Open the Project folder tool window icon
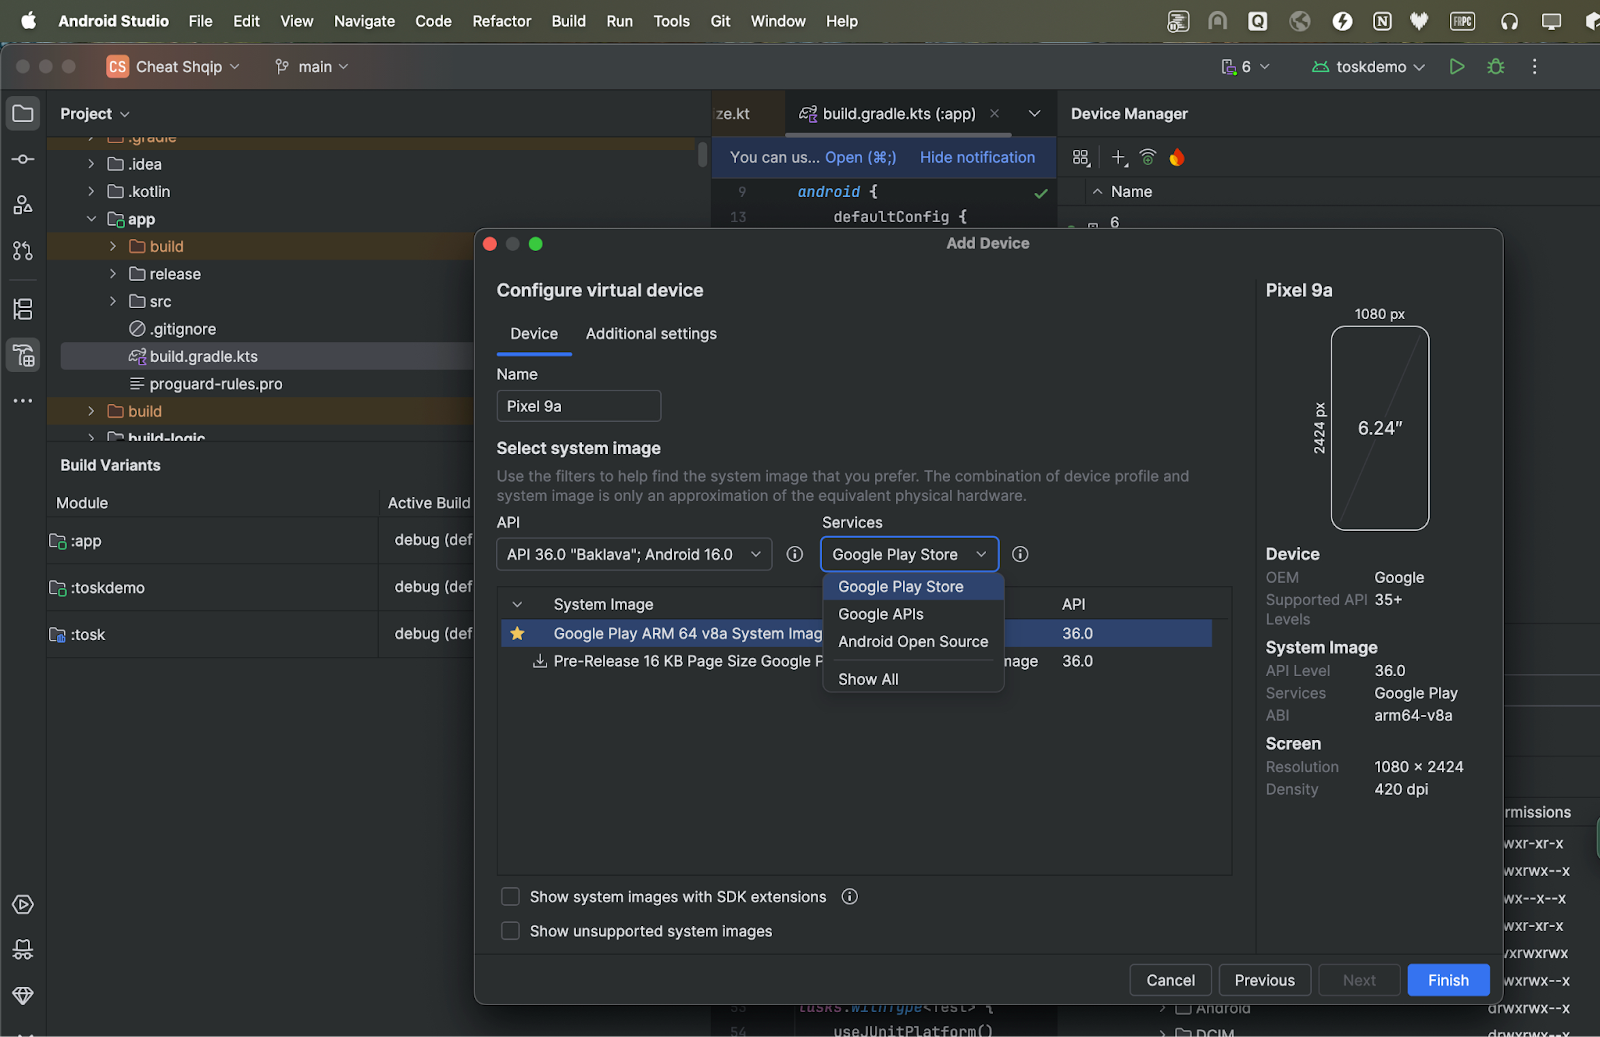The width and height of the screenshot is (1600, 1037). 23,114
